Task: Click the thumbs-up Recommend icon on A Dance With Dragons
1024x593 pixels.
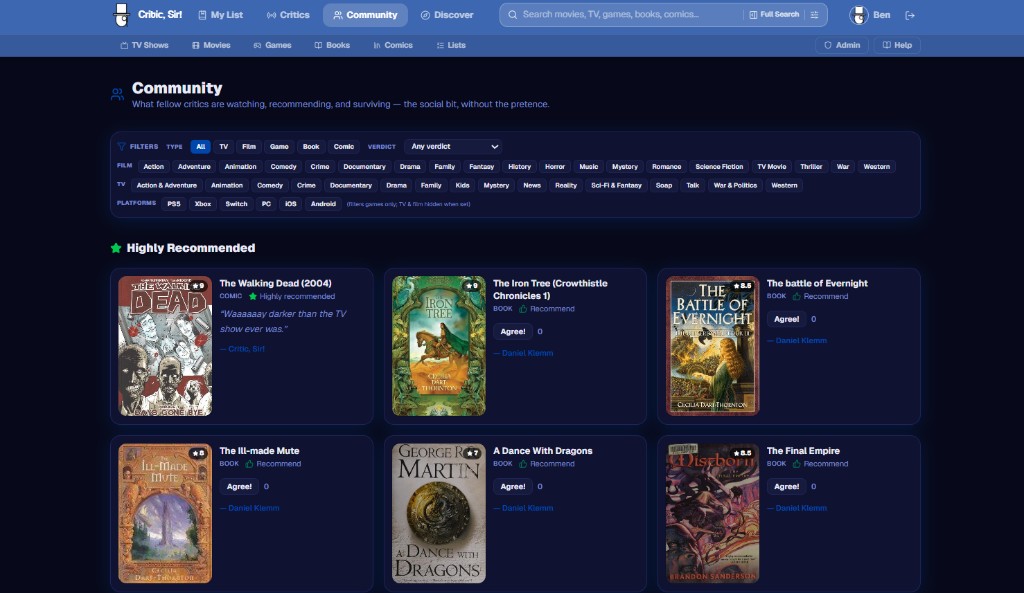Action: (523, 464)
